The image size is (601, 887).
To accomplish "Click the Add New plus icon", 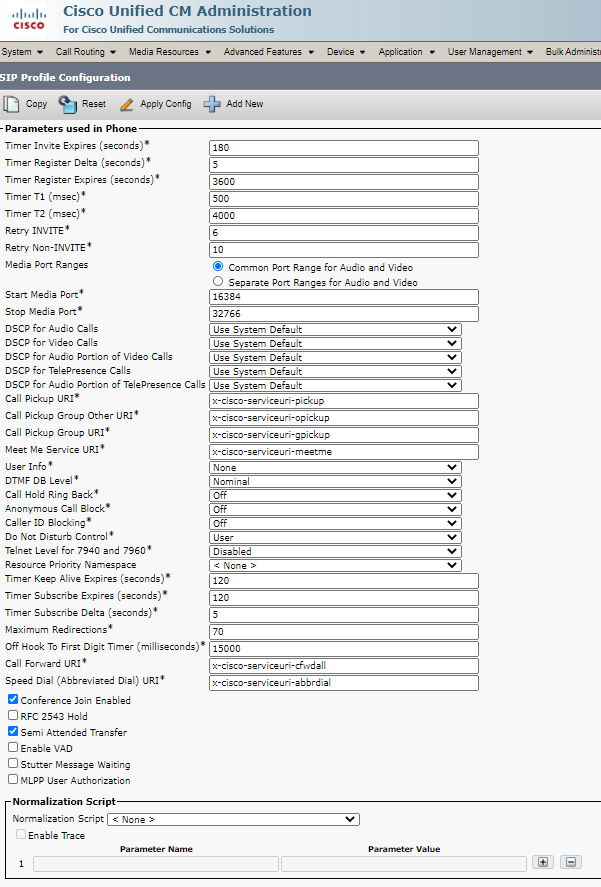I will [212, 104].
